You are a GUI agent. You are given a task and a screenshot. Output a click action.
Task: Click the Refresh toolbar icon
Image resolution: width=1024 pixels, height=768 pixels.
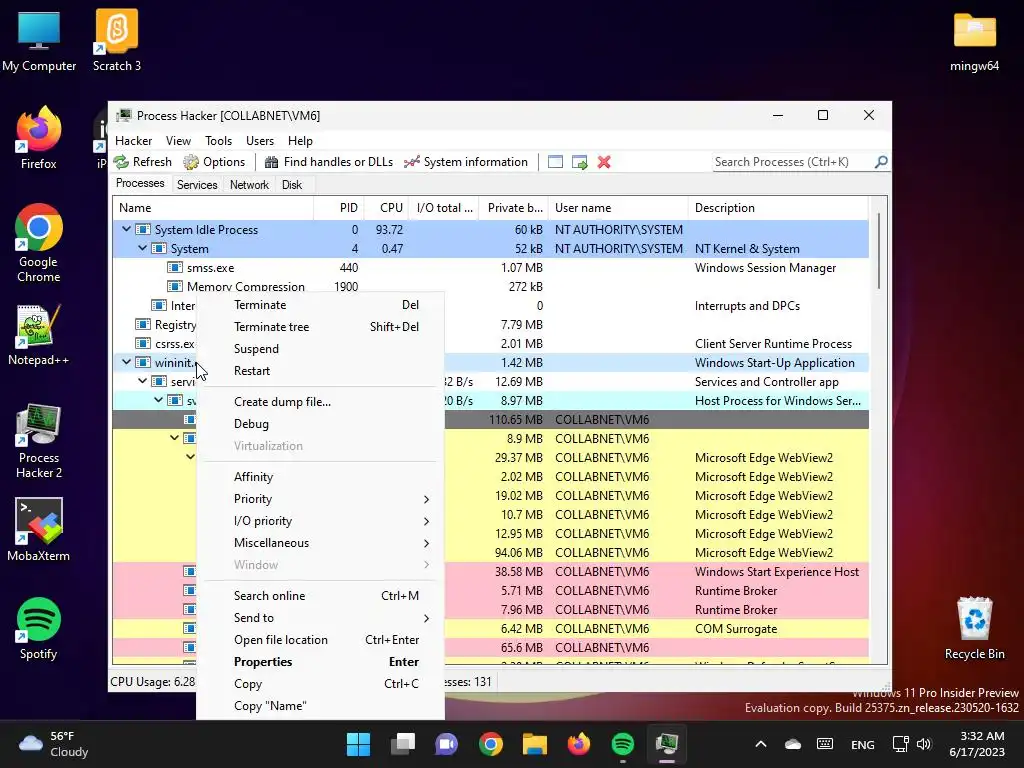121,162
